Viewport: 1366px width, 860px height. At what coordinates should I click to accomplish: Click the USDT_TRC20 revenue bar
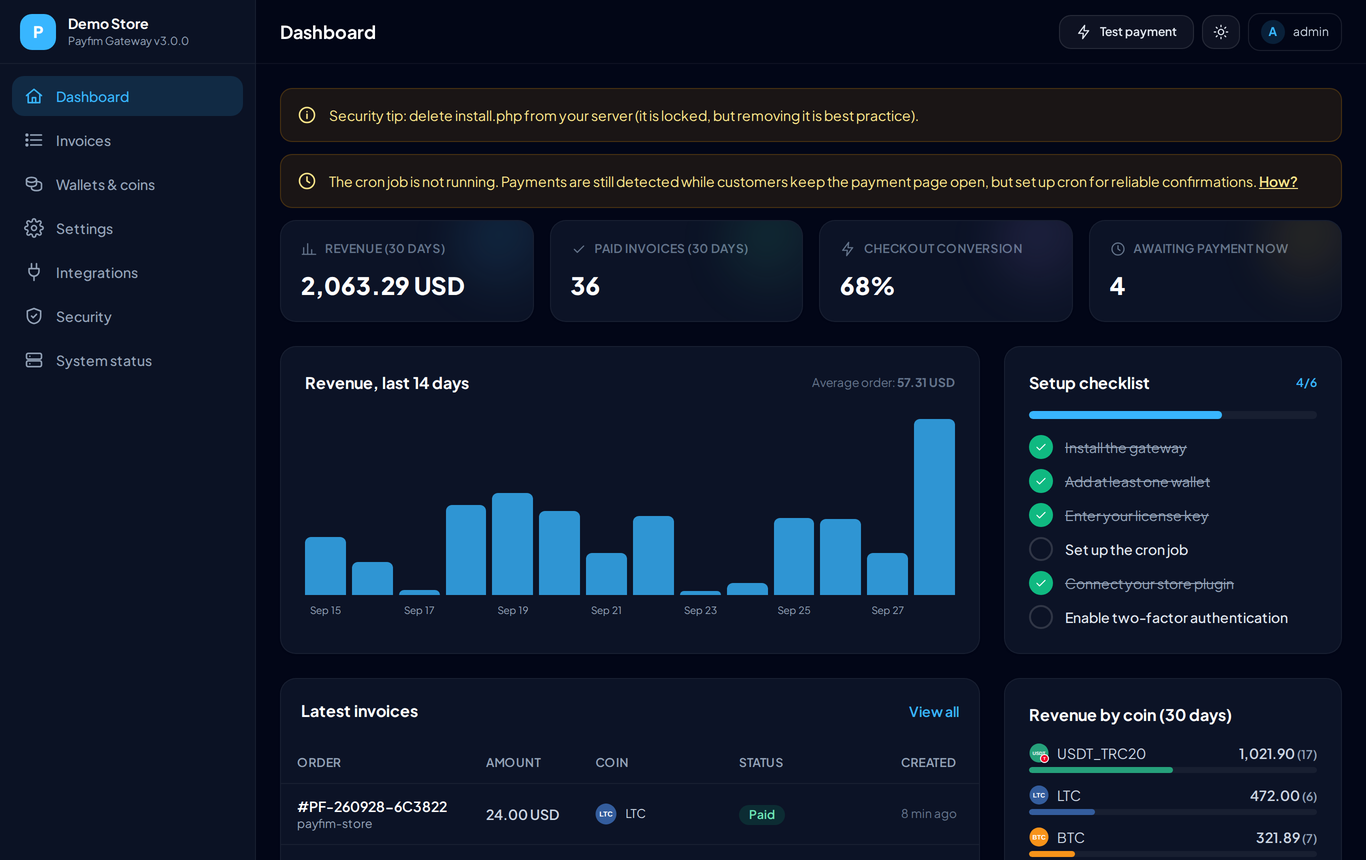pyautogui.click(x=1173, y=770)
